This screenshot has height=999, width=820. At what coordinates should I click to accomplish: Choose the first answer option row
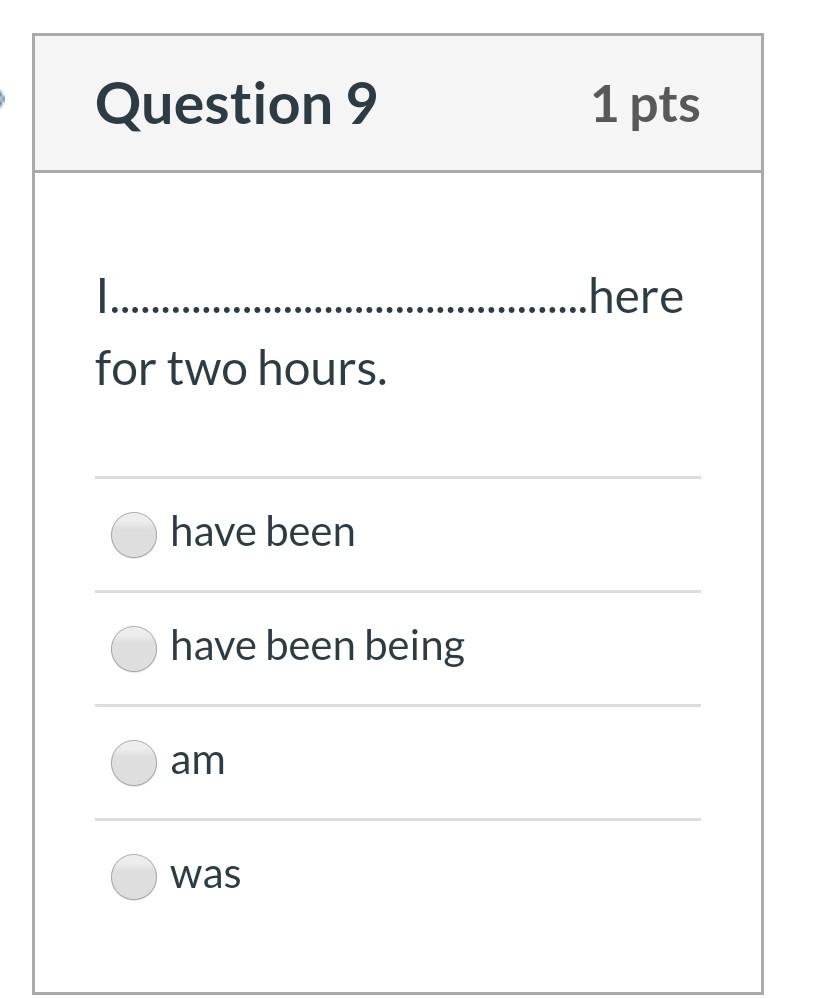(x=398, y=532)
